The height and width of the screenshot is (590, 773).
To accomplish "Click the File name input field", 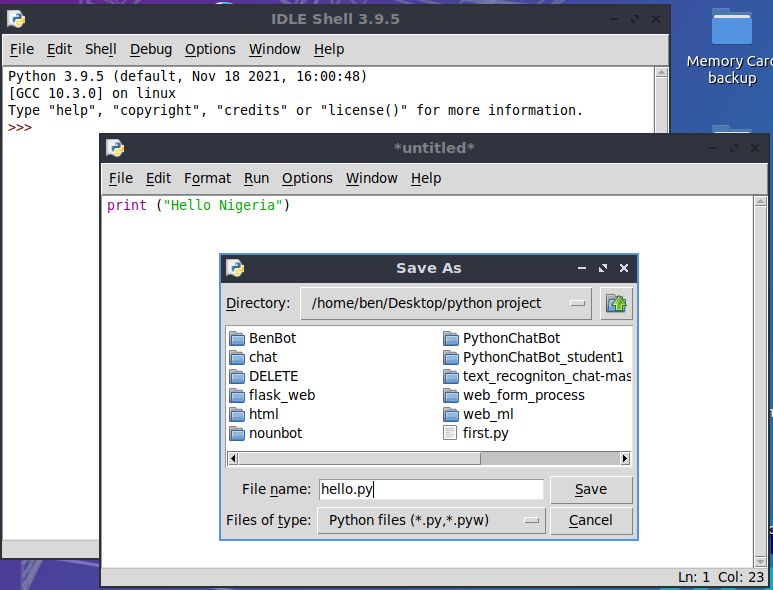I will point(430,490).
